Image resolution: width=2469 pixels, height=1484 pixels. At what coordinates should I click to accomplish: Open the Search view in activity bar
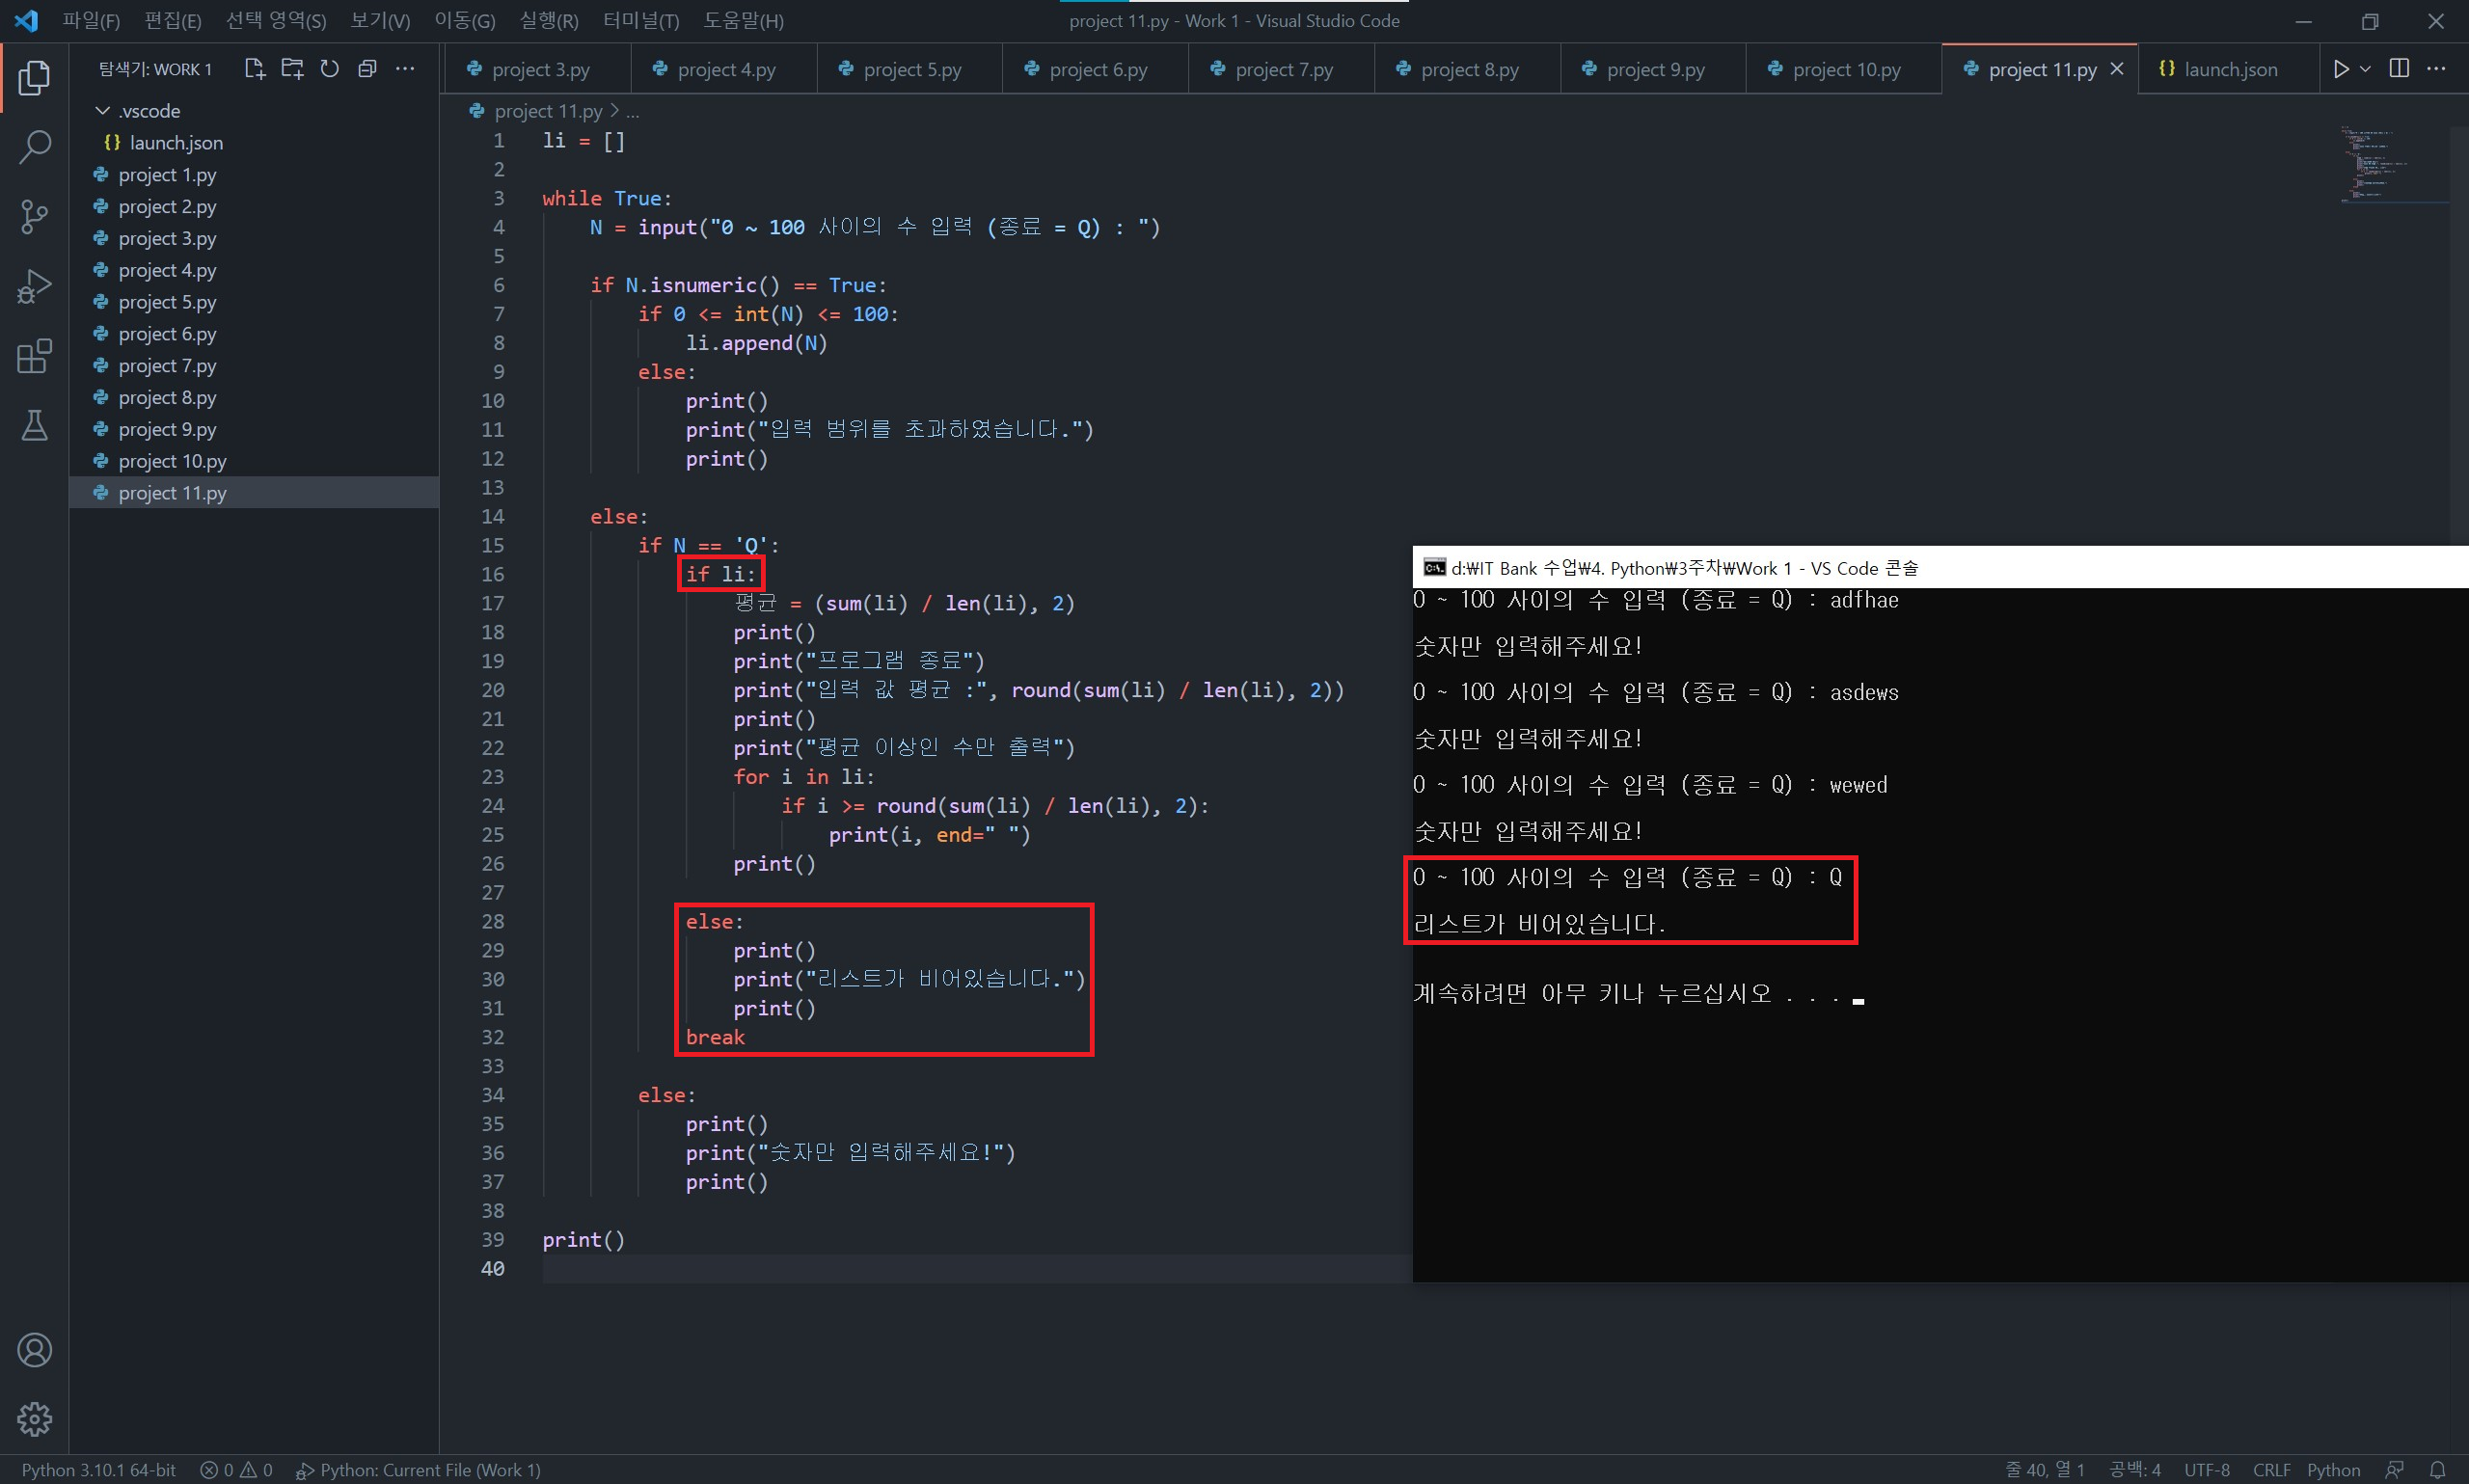click(x=34, y=147)
